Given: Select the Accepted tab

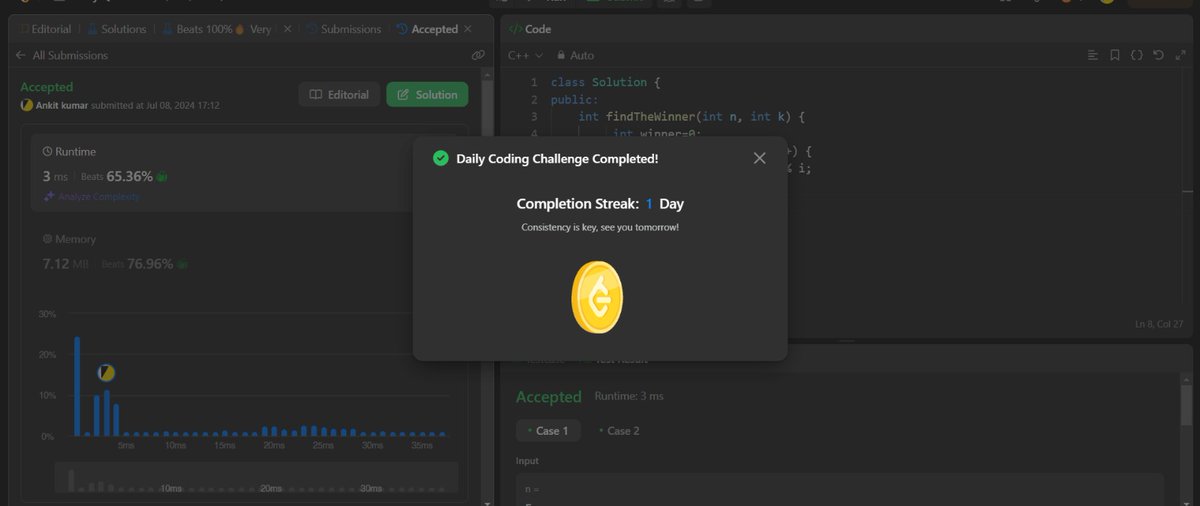Looking at the screenshot, I should pyautogui.click(x=428, y=29).
